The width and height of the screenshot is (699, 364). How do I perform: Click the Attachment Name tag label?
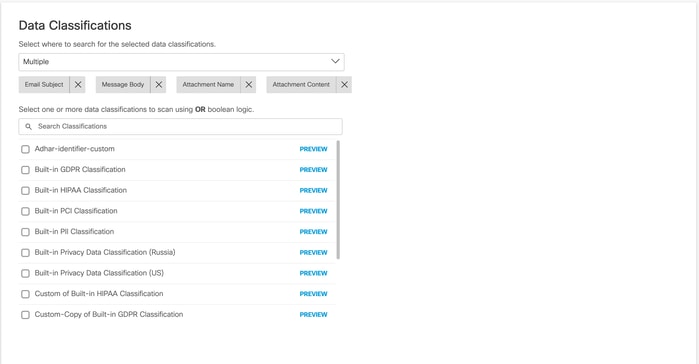(208, 85)
